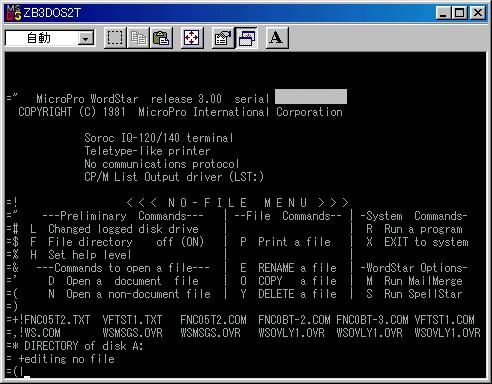Click '---Commands to open a file---' header
This screenshot has height=384, width=492.
123,268
